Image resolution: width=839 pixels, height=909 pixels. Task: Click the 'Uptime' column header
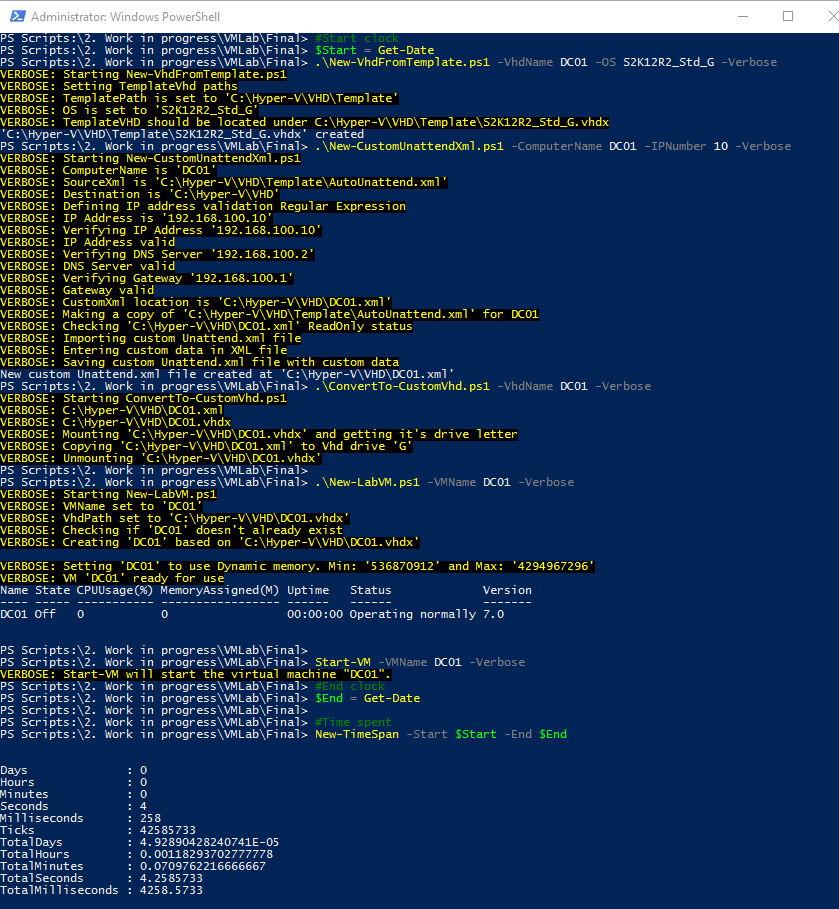pos(308,590)
